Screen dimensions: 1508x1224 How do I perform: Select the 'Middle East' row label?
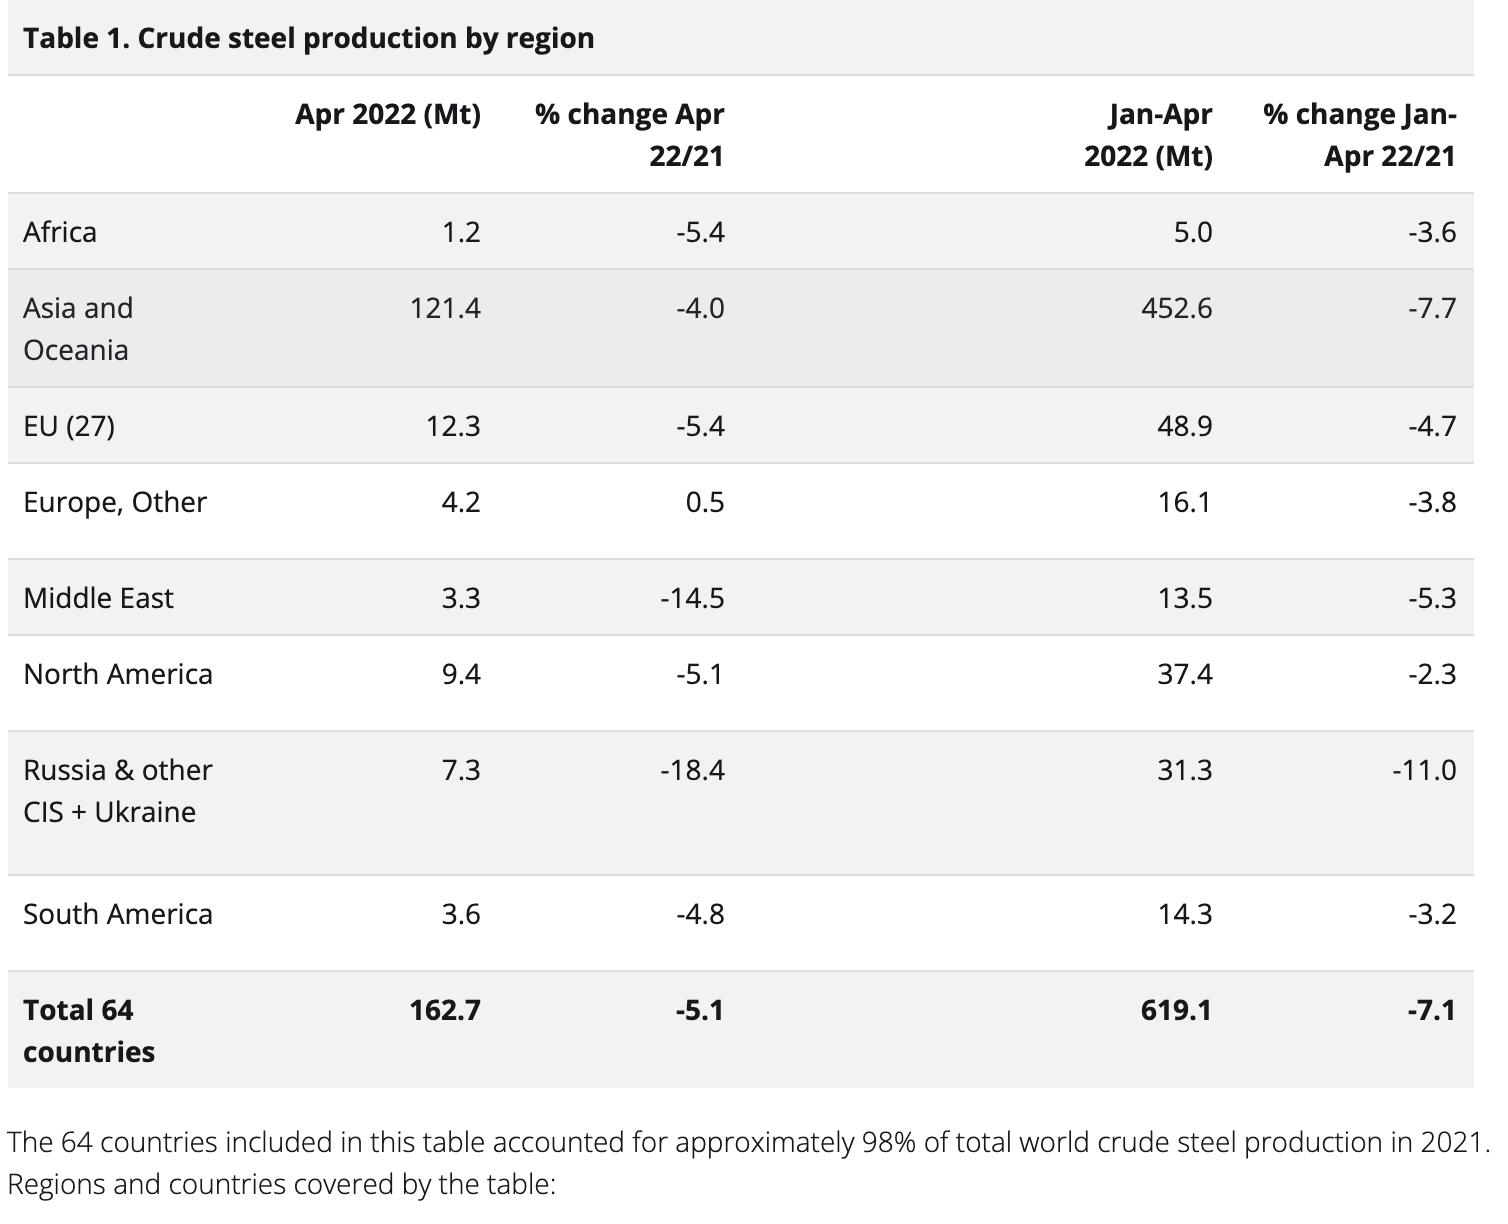coord(98,598)
